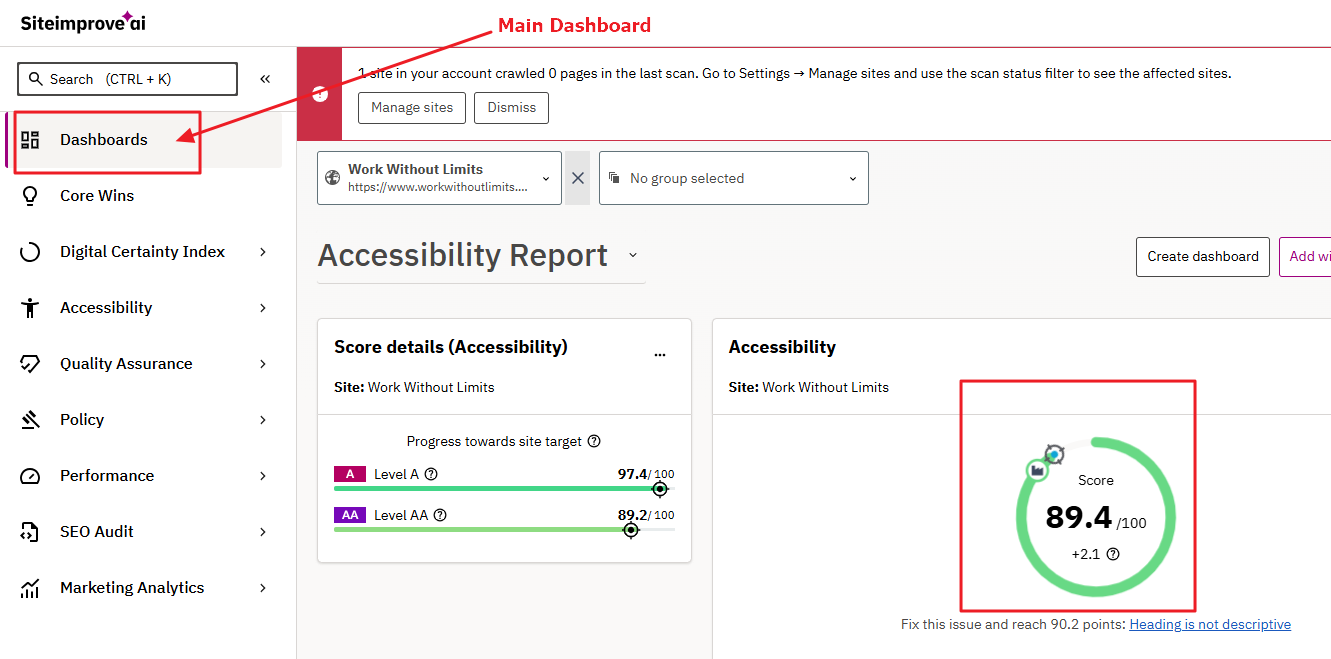
Task: Expand Accessibility submenu chevron
Action: [263, 308]
